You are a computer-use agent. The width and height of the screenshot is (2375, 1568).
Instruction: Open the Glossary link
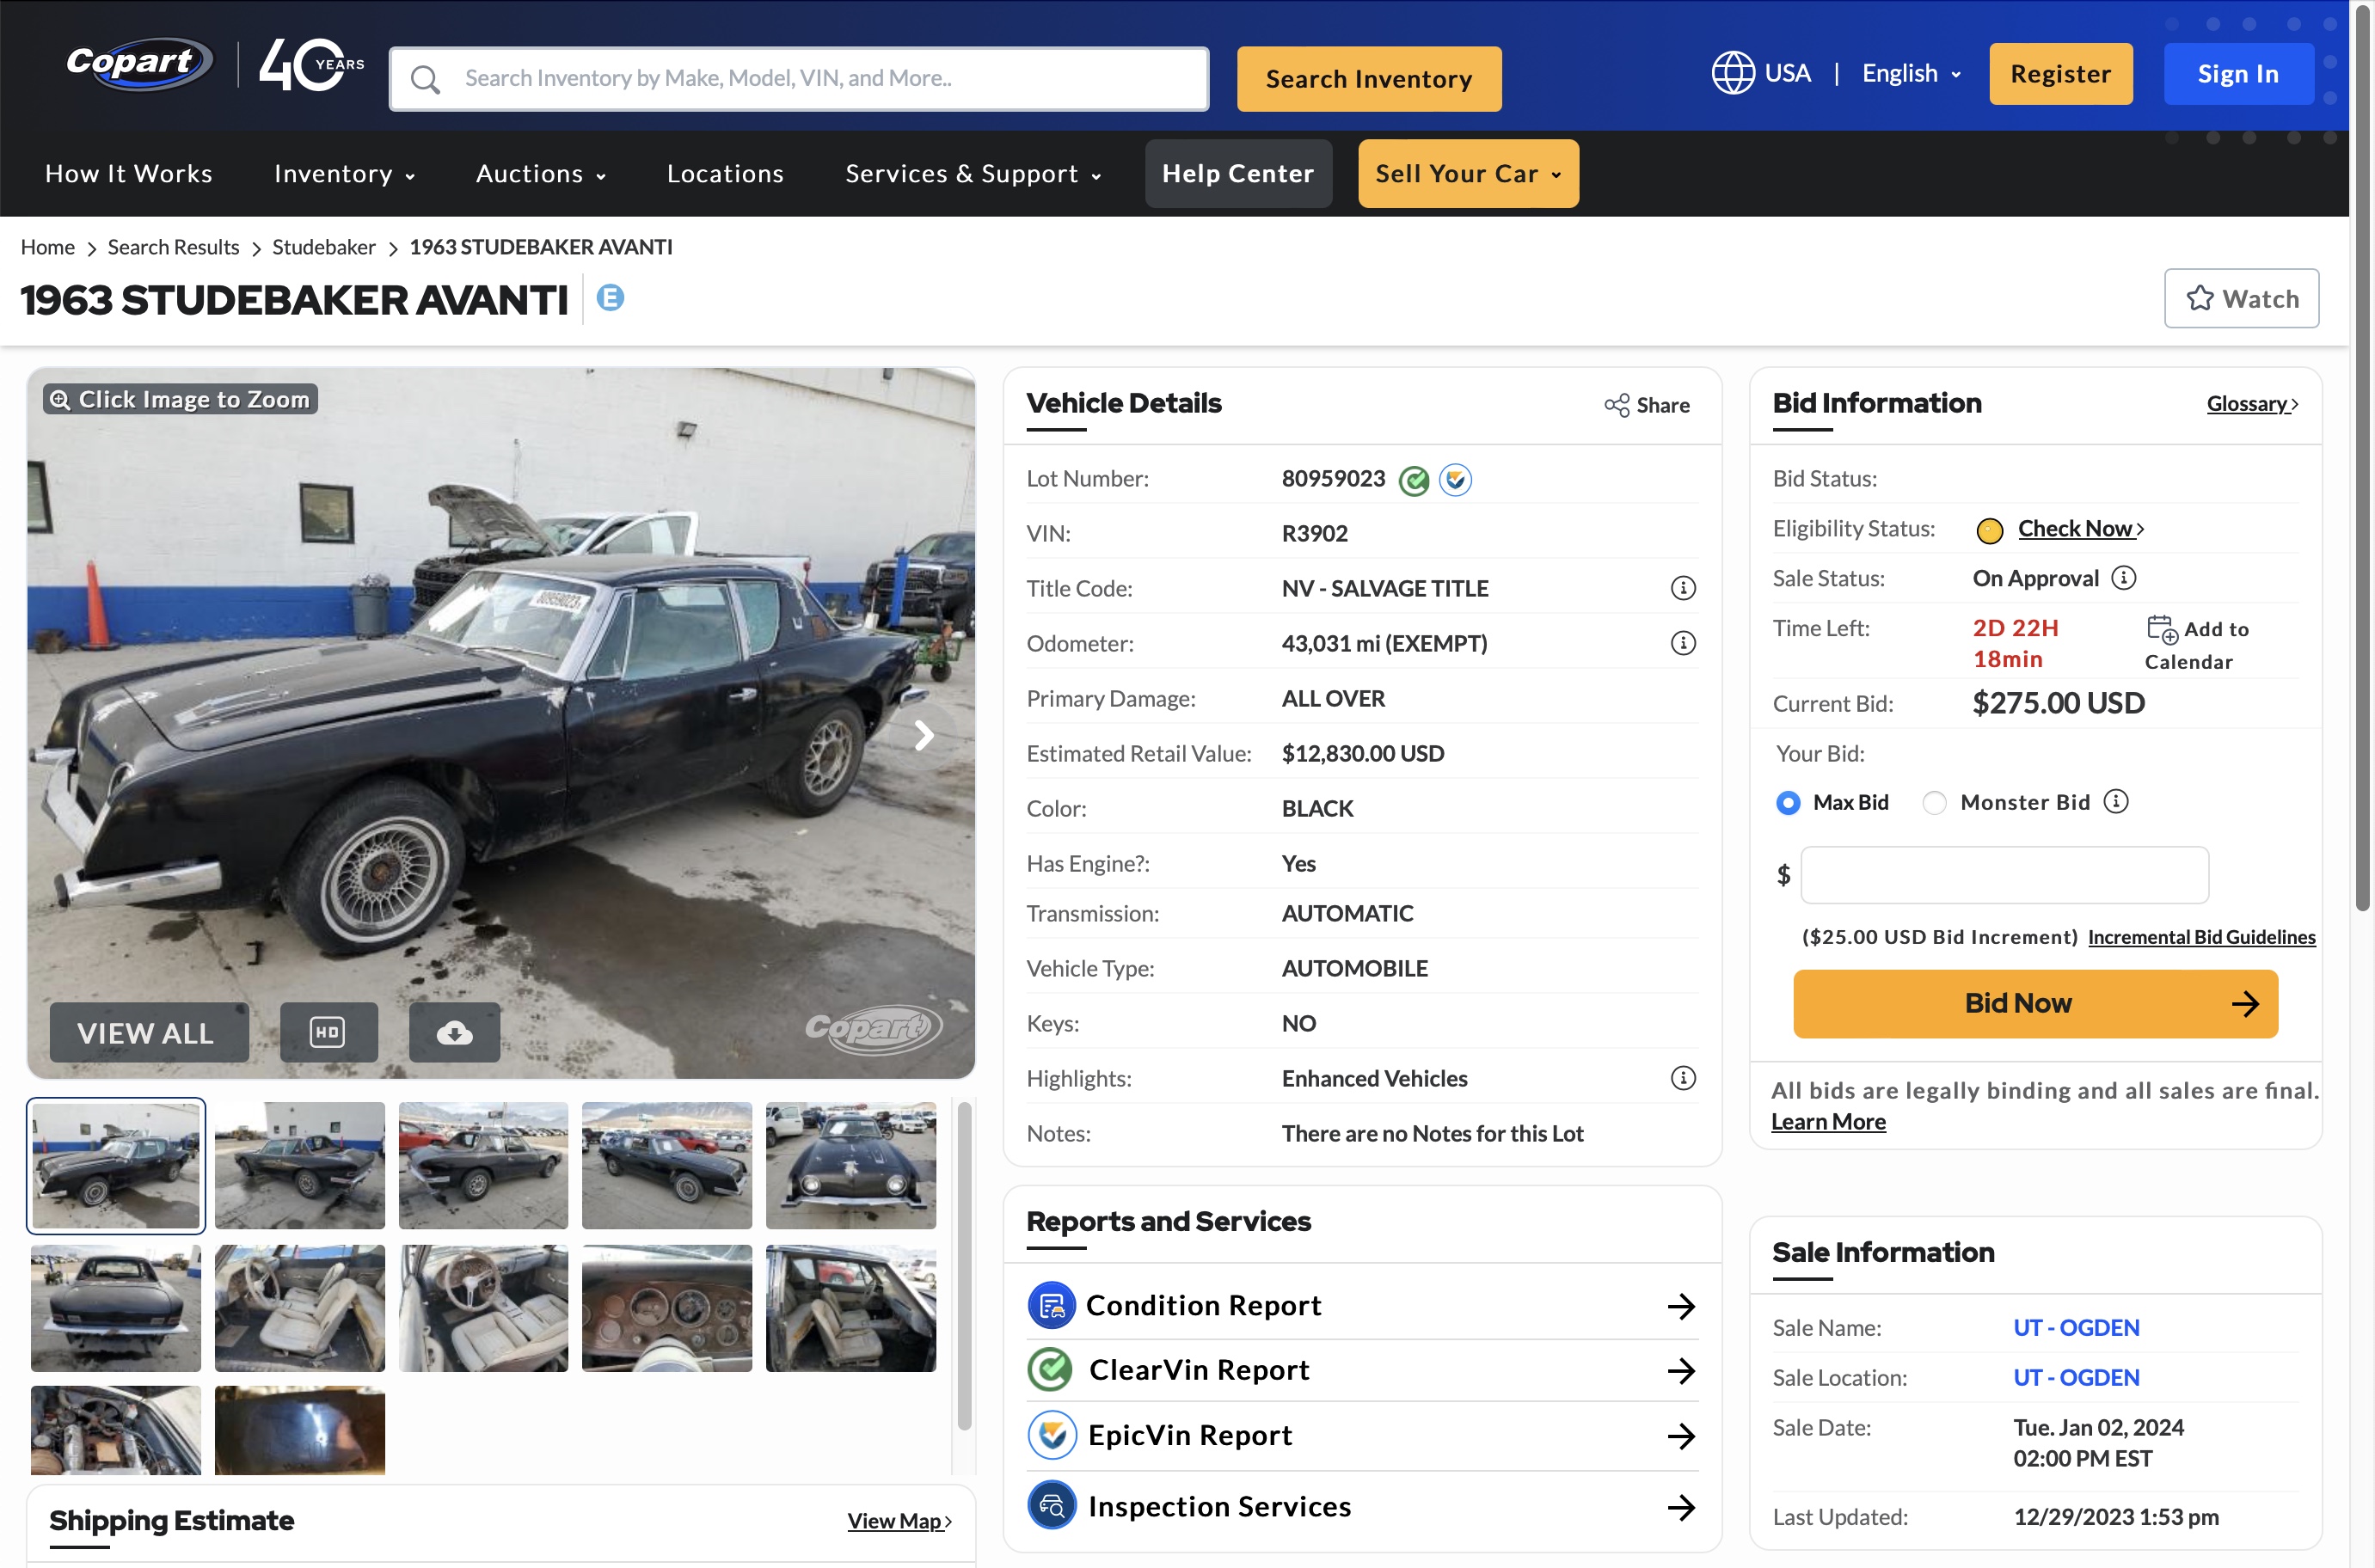click(2252, 403)
